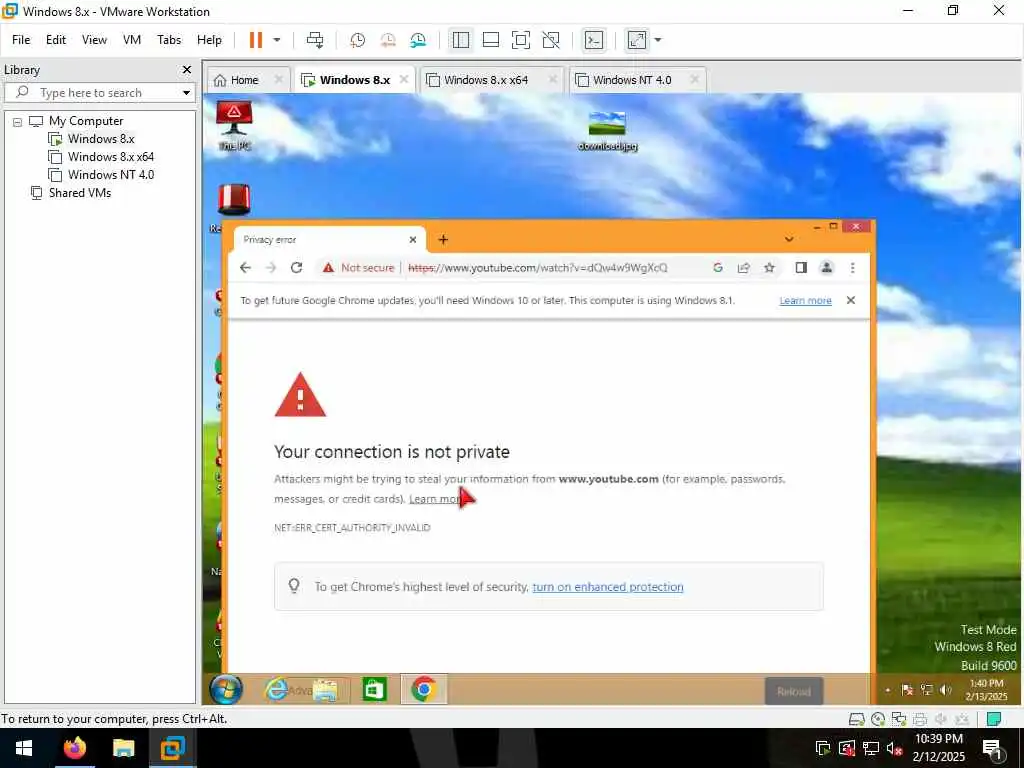Open the guest Start orb button
Screen dimensions: 1024x768
tap(226, 689)
